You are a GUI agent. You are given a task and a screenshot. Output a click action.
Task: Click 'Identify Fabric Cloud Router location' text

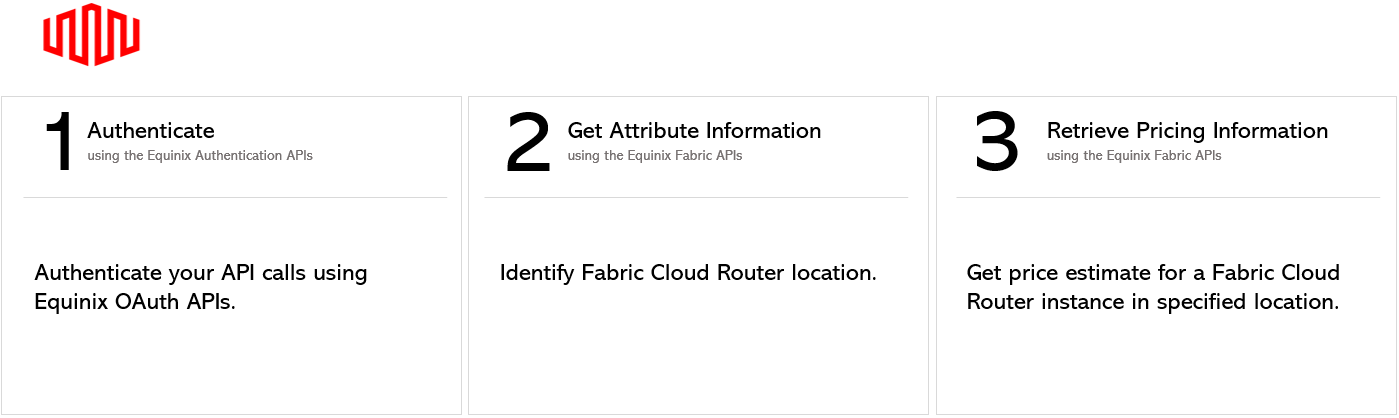pyautogui.click(x=688, y=273)
